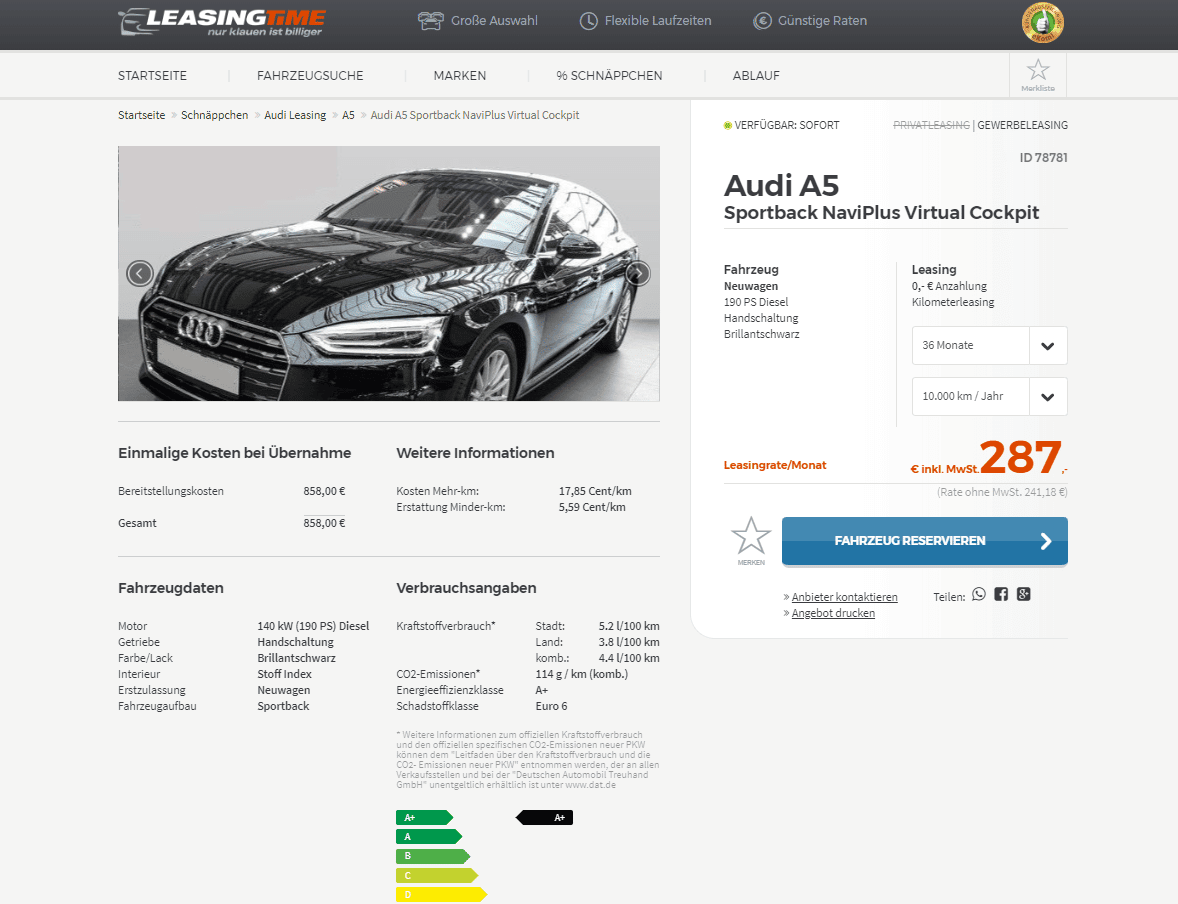This screenshot has height=904, width=1178.
Task: Click the Brillantschwarz Farbe/Lack value
Action: (296, 658)
